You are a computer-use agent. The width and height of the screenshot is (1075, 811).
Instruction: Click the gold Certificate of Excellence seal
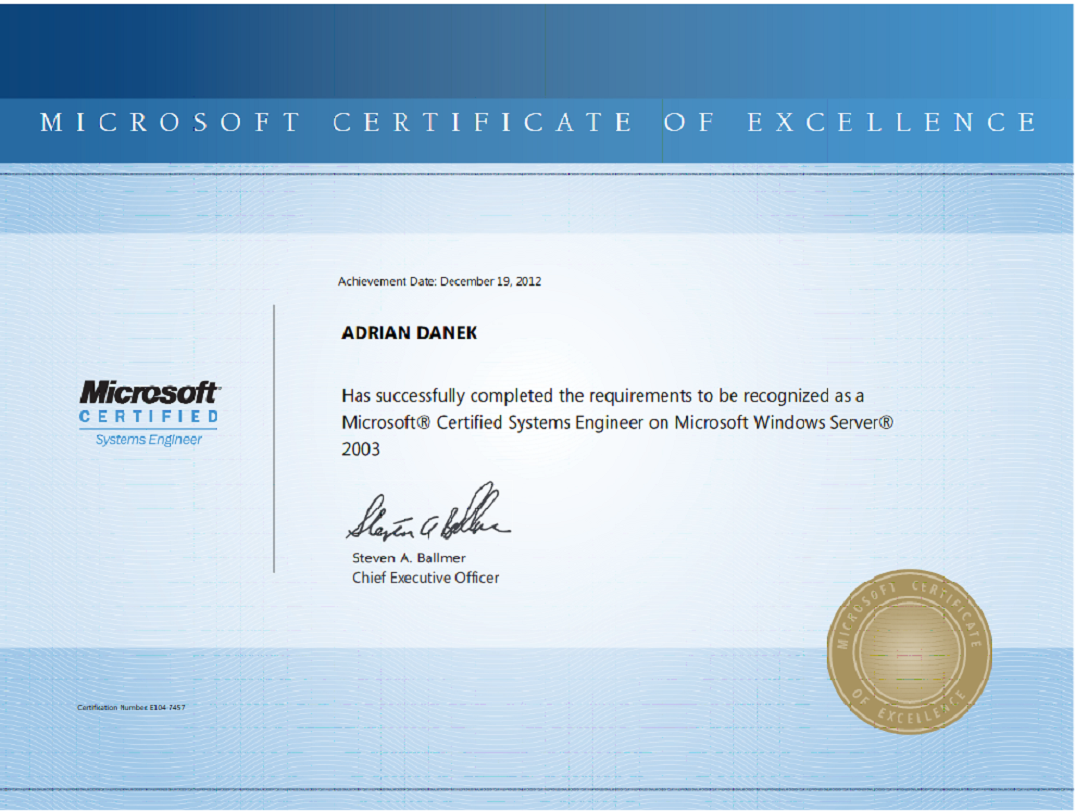[x=909, y=651]
